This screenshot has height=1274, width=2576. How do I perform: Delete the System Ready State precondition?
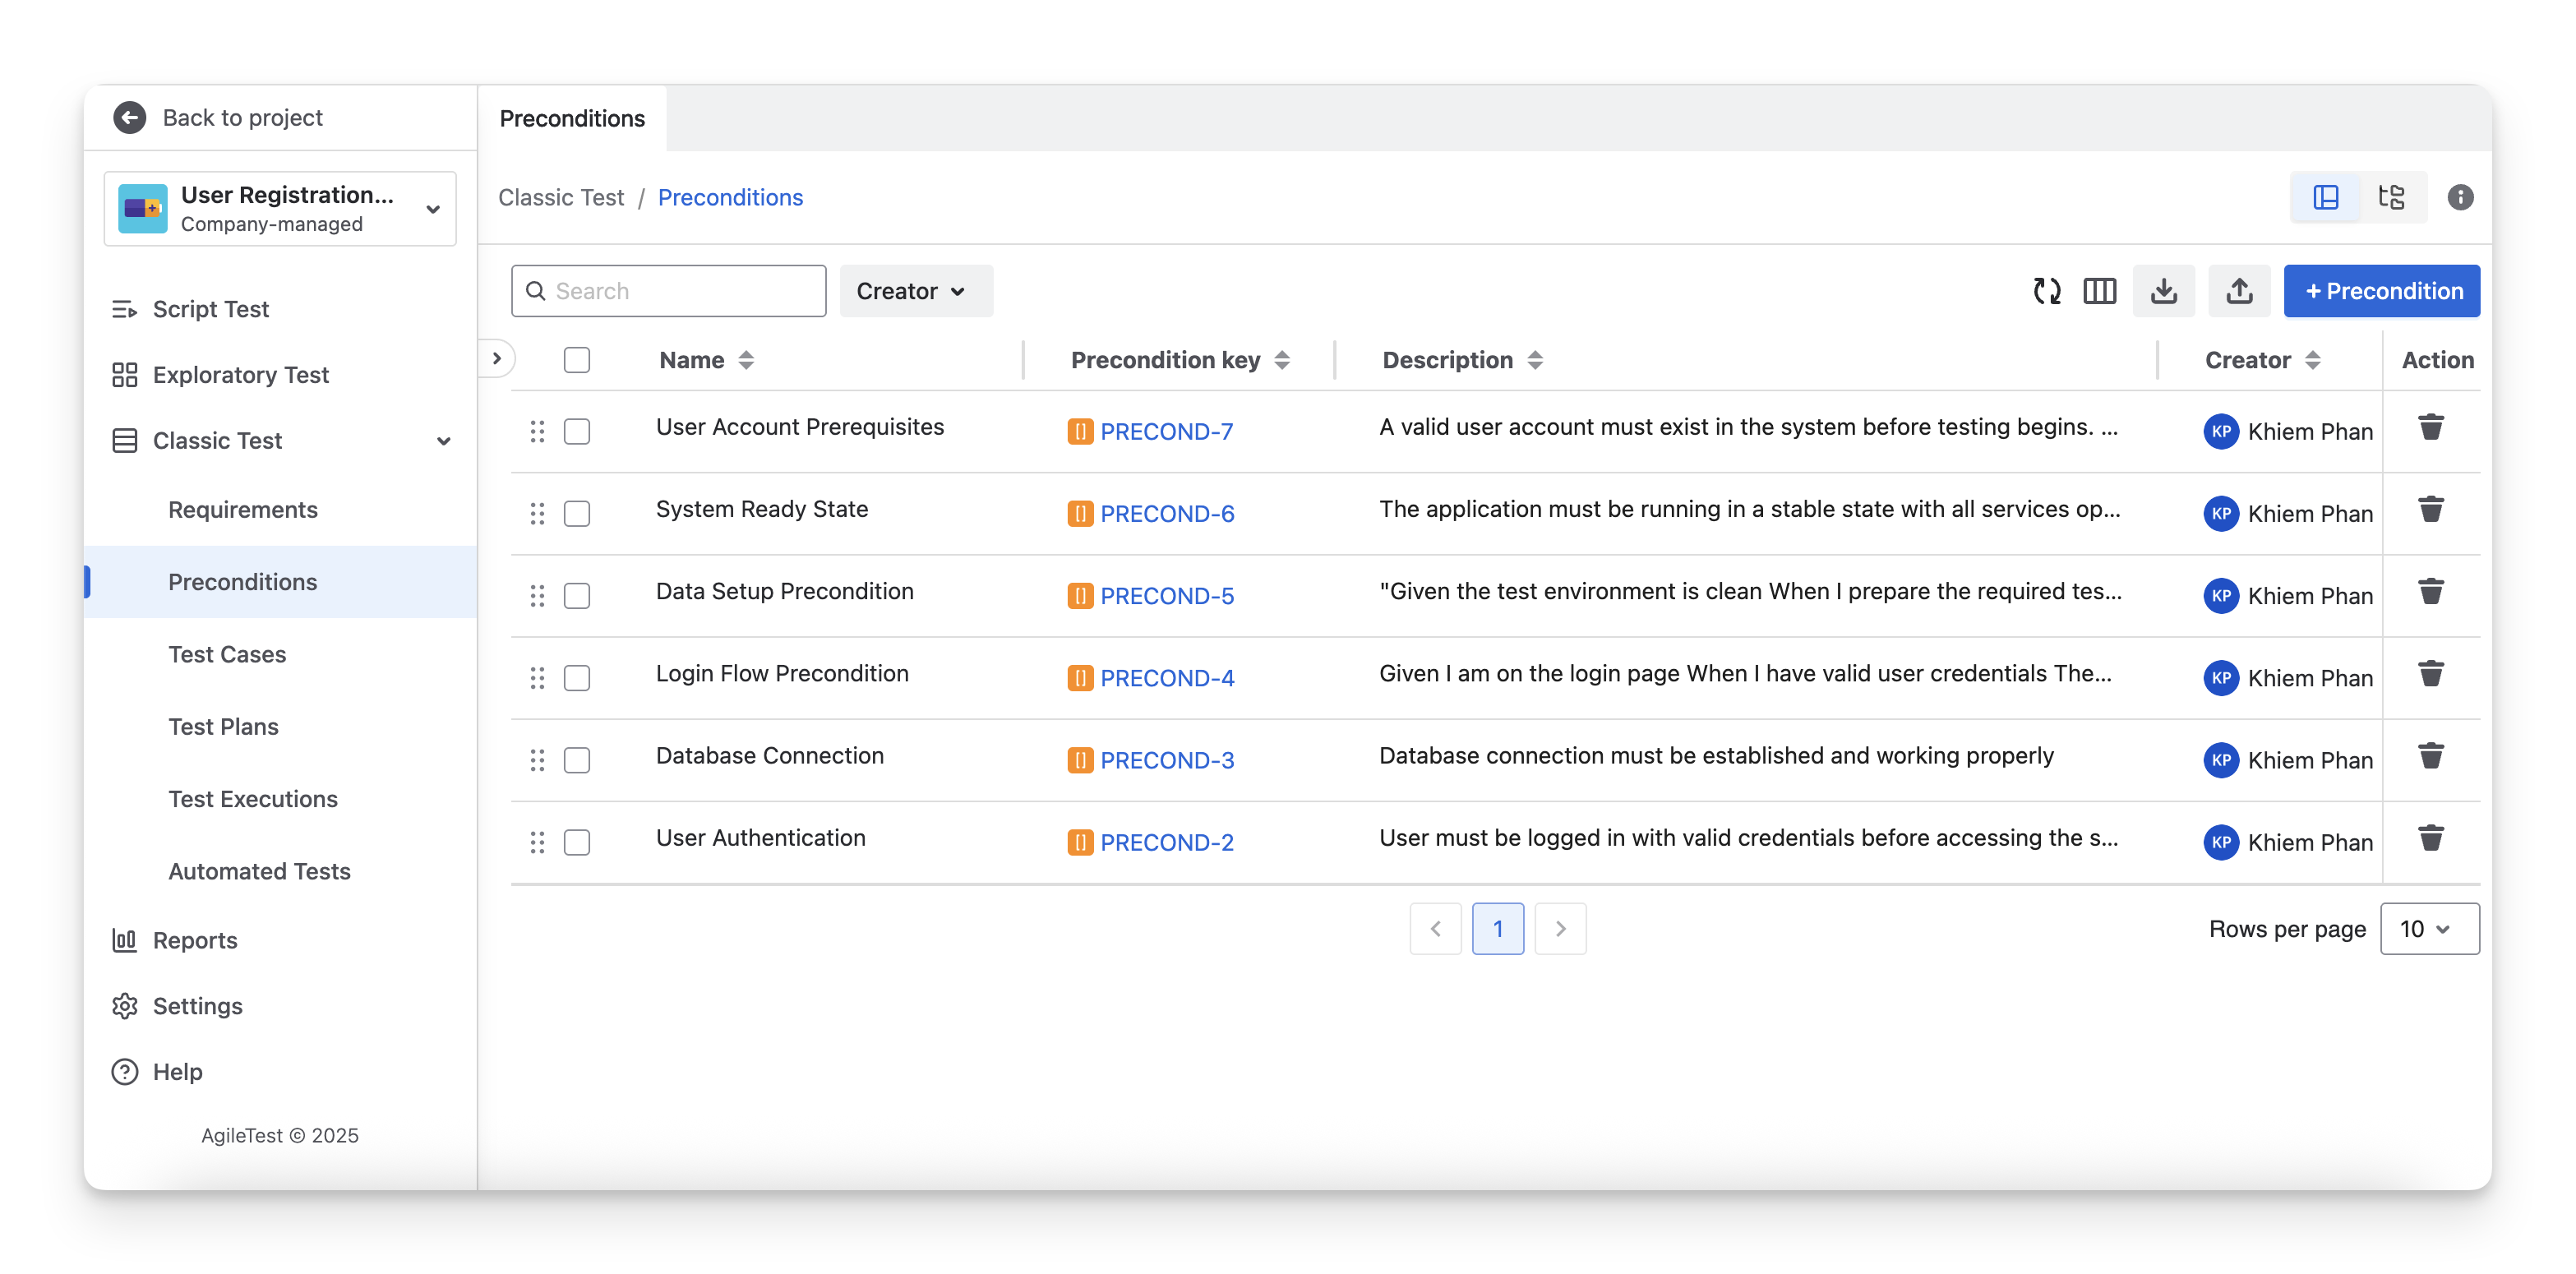point(2430,510)
